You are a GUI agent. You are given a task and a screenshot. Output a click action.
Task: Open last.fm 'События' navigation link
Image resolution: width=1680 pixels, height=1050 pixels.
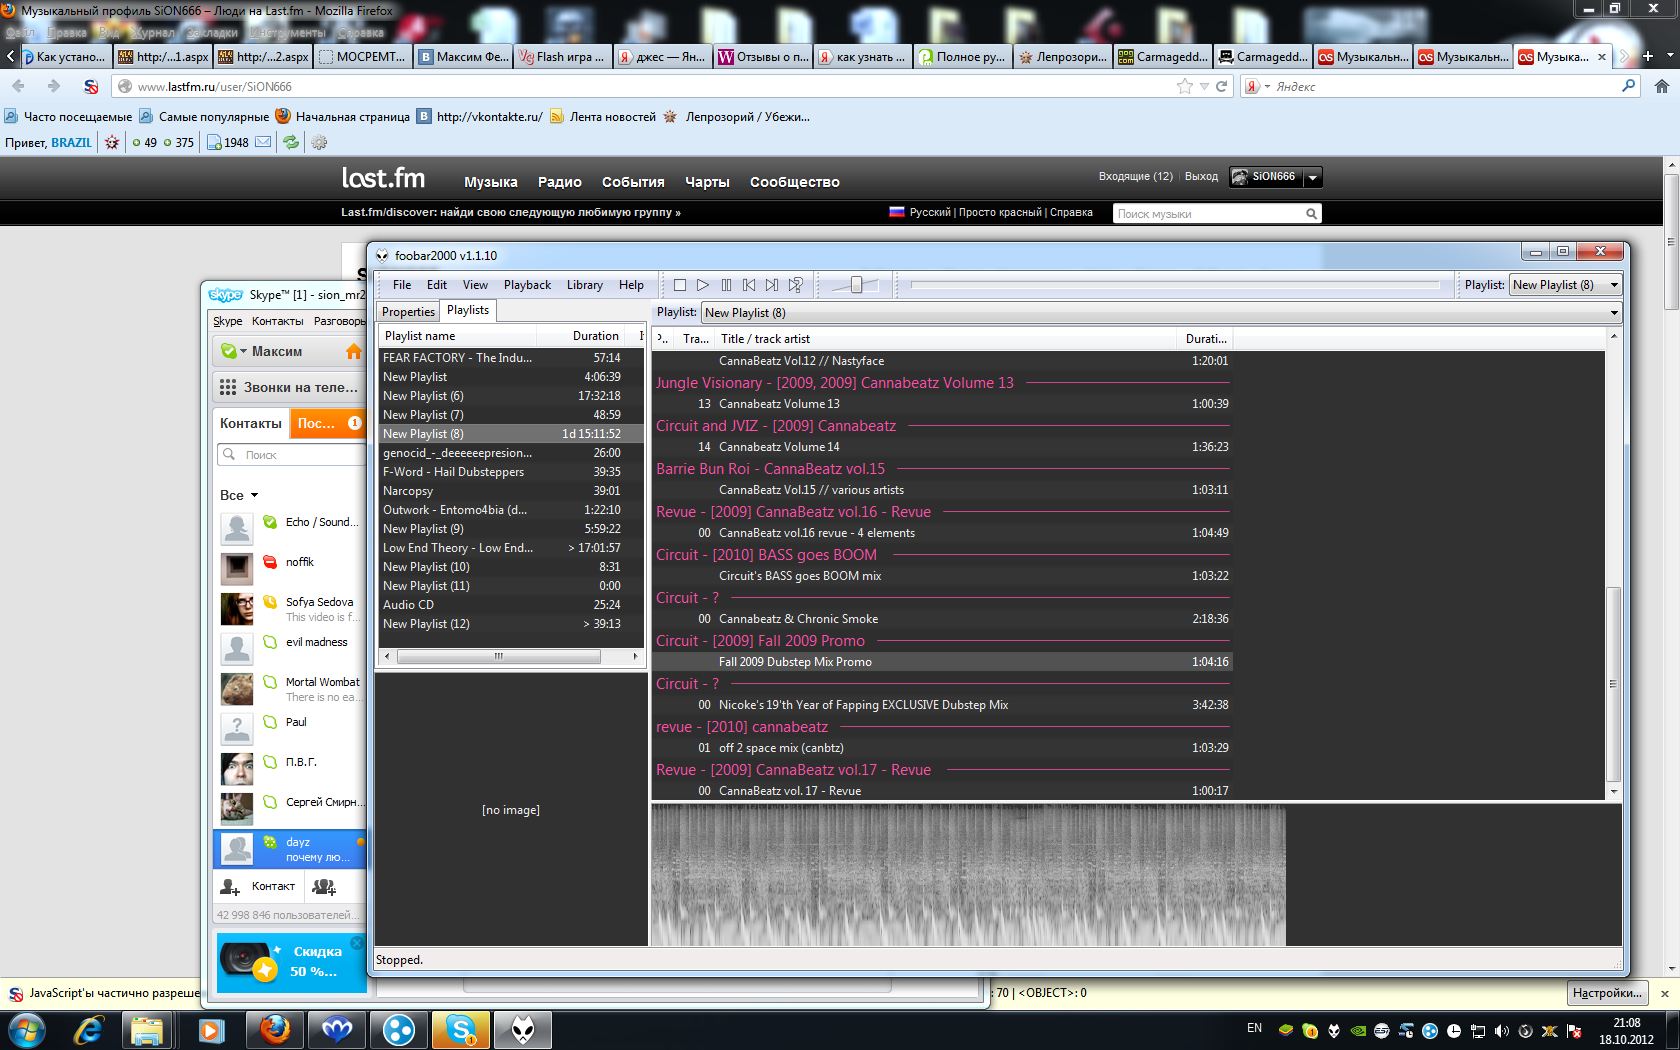click(633, 182)
